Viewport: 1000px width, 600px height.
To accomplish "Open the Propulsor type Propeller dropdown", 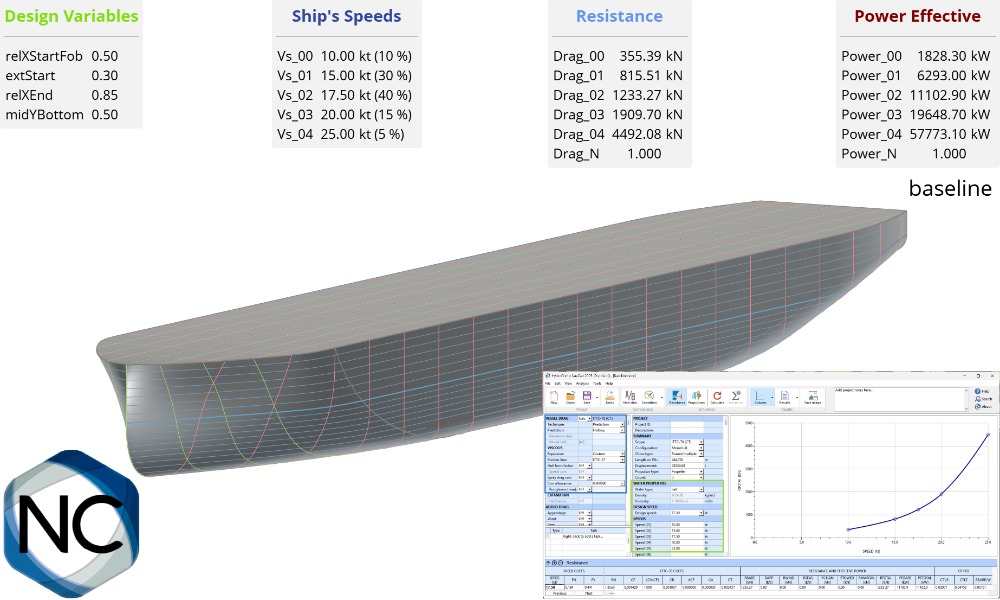I will click(700, 472).
